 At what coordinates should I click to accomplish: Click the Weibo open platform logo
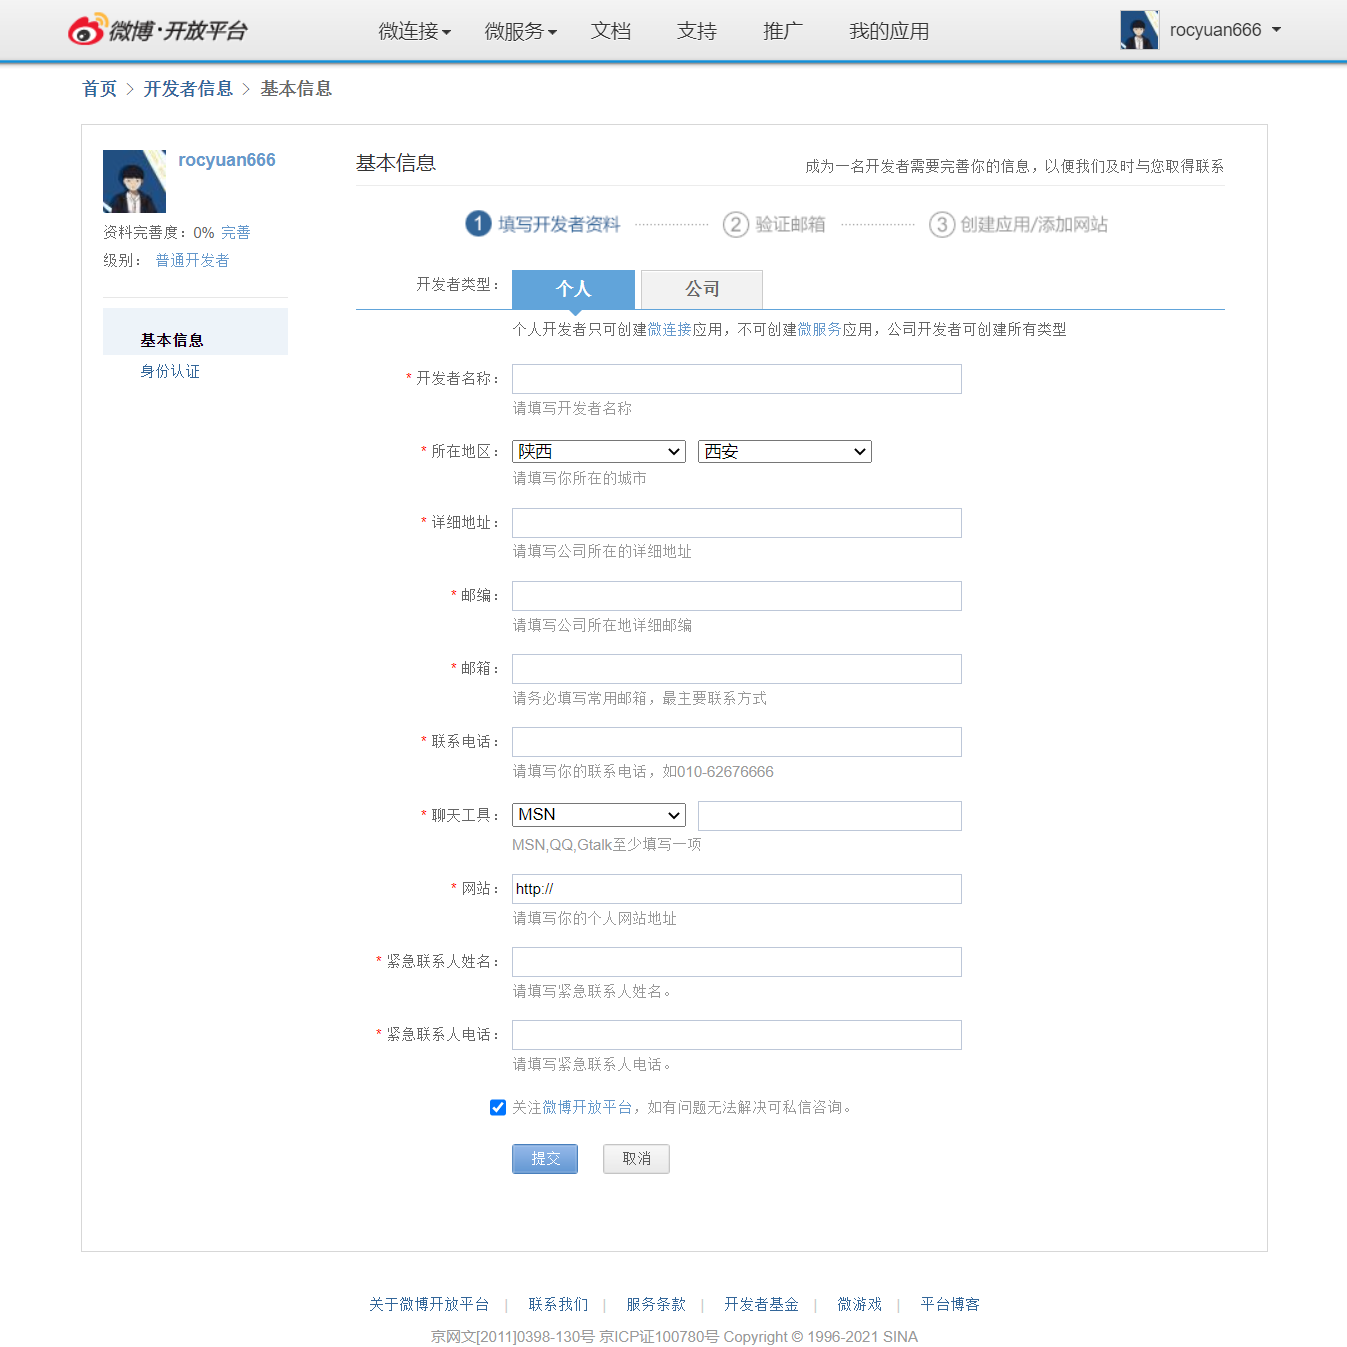click(x=157, y=30)
